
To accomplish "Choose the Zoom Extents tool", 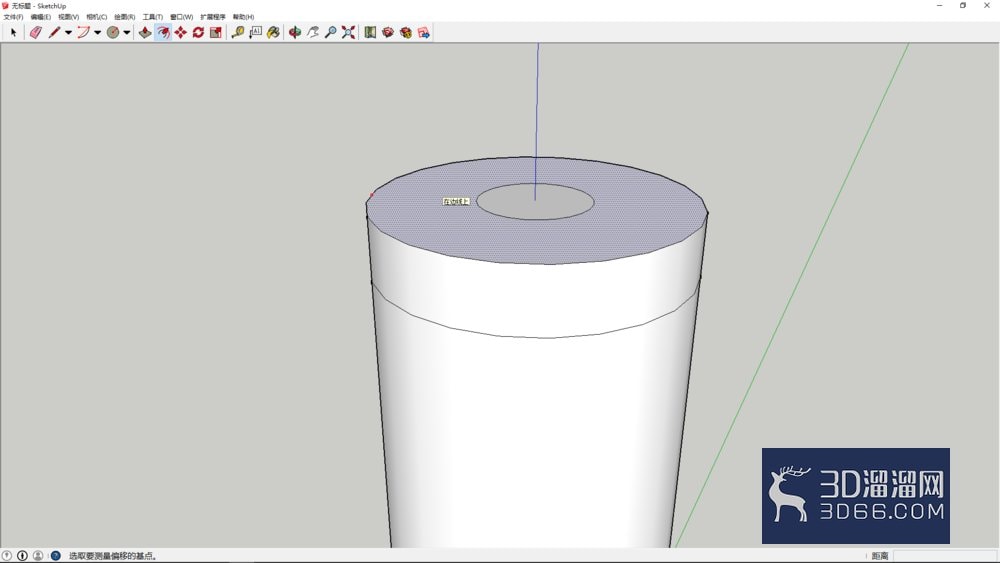I will pos(348,32).
